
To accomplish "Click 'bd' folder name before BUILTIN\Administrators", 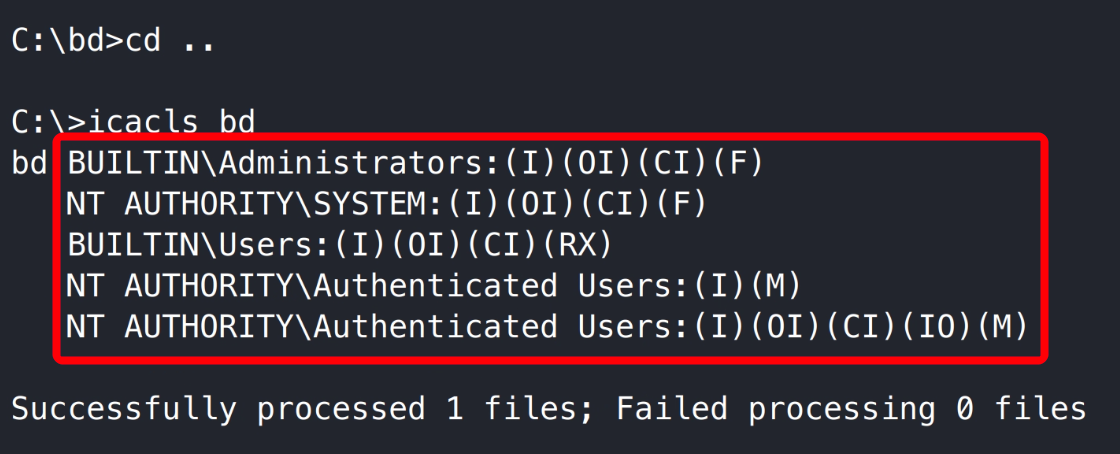I will pos(29,163).
